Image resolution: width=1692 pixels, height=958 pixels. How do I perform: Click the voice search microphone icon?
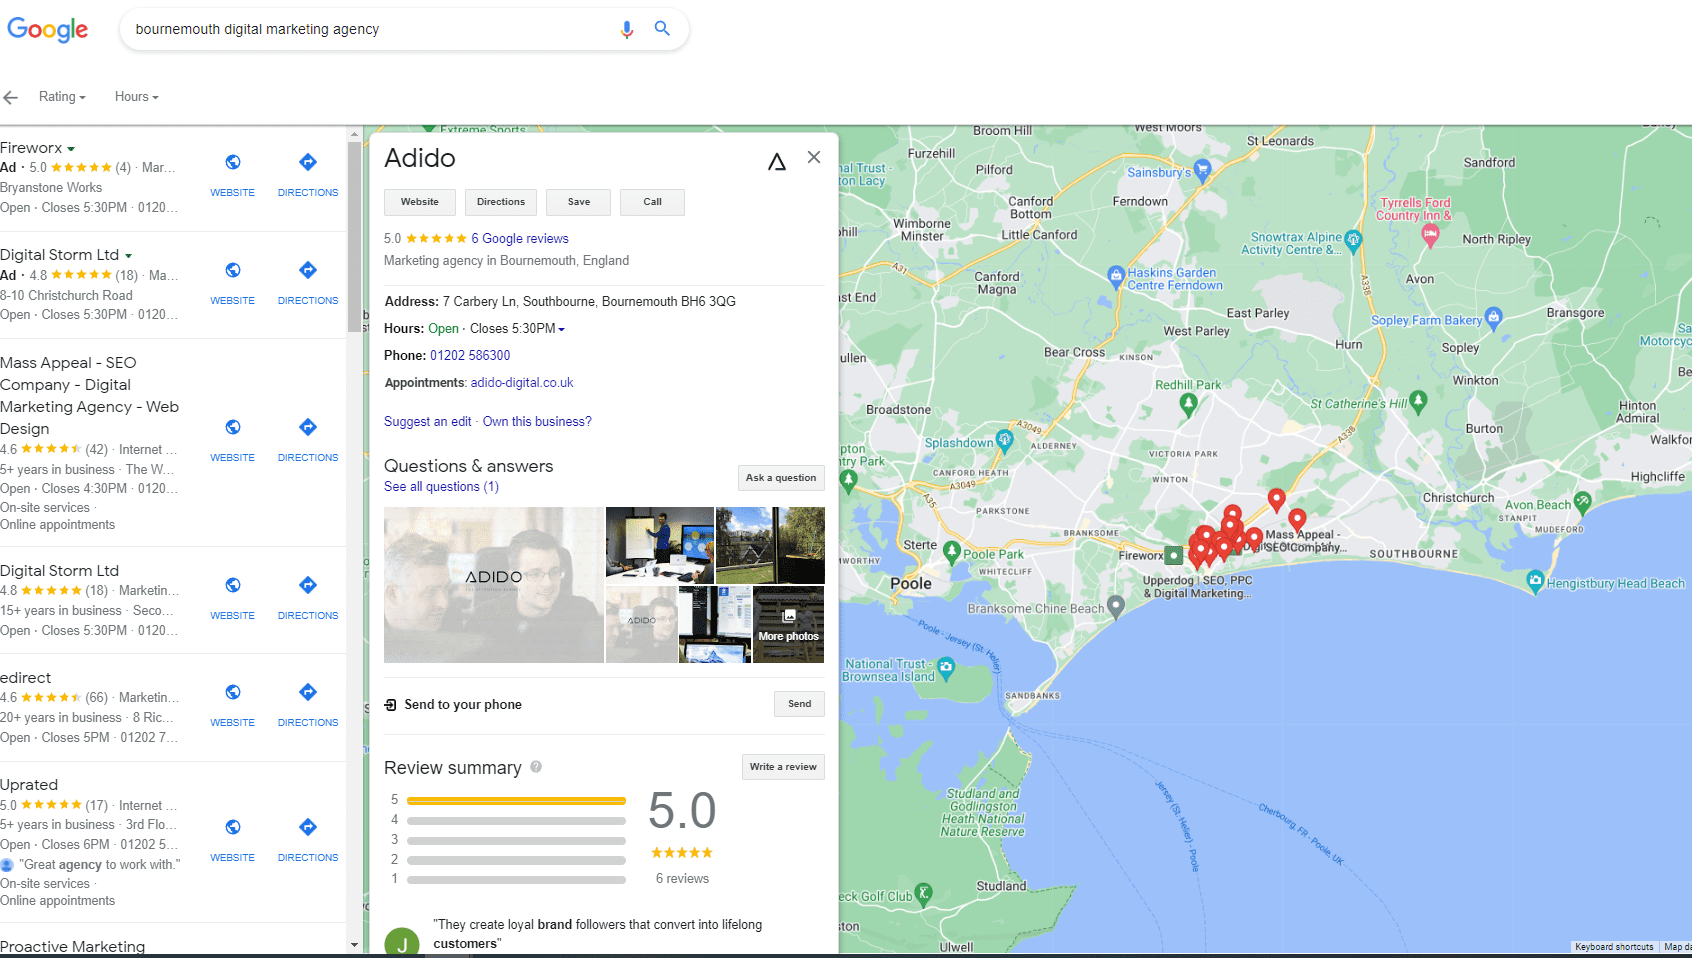(627, 29)
